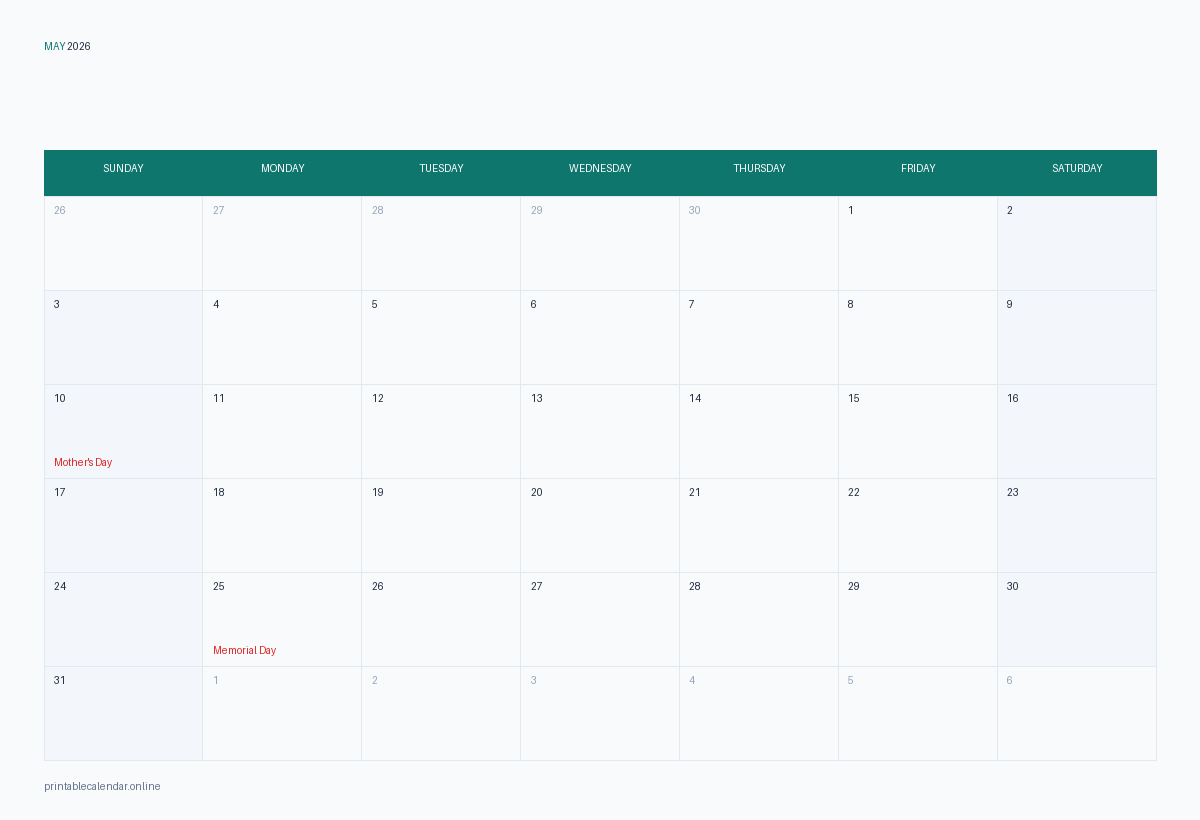Click the MAY 2026 title text
The image size is (1200, 820).
coord(67,47)
